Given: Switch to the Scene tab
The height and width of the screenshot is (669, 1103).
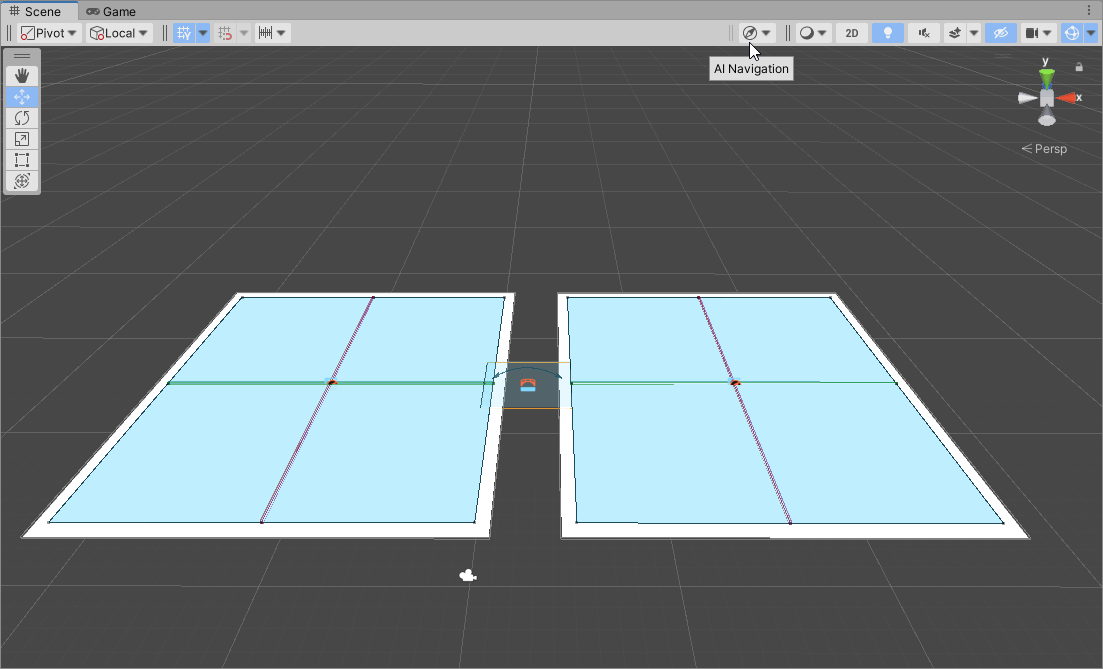Looking at the screenshot, I should click(x=36, y=11).
